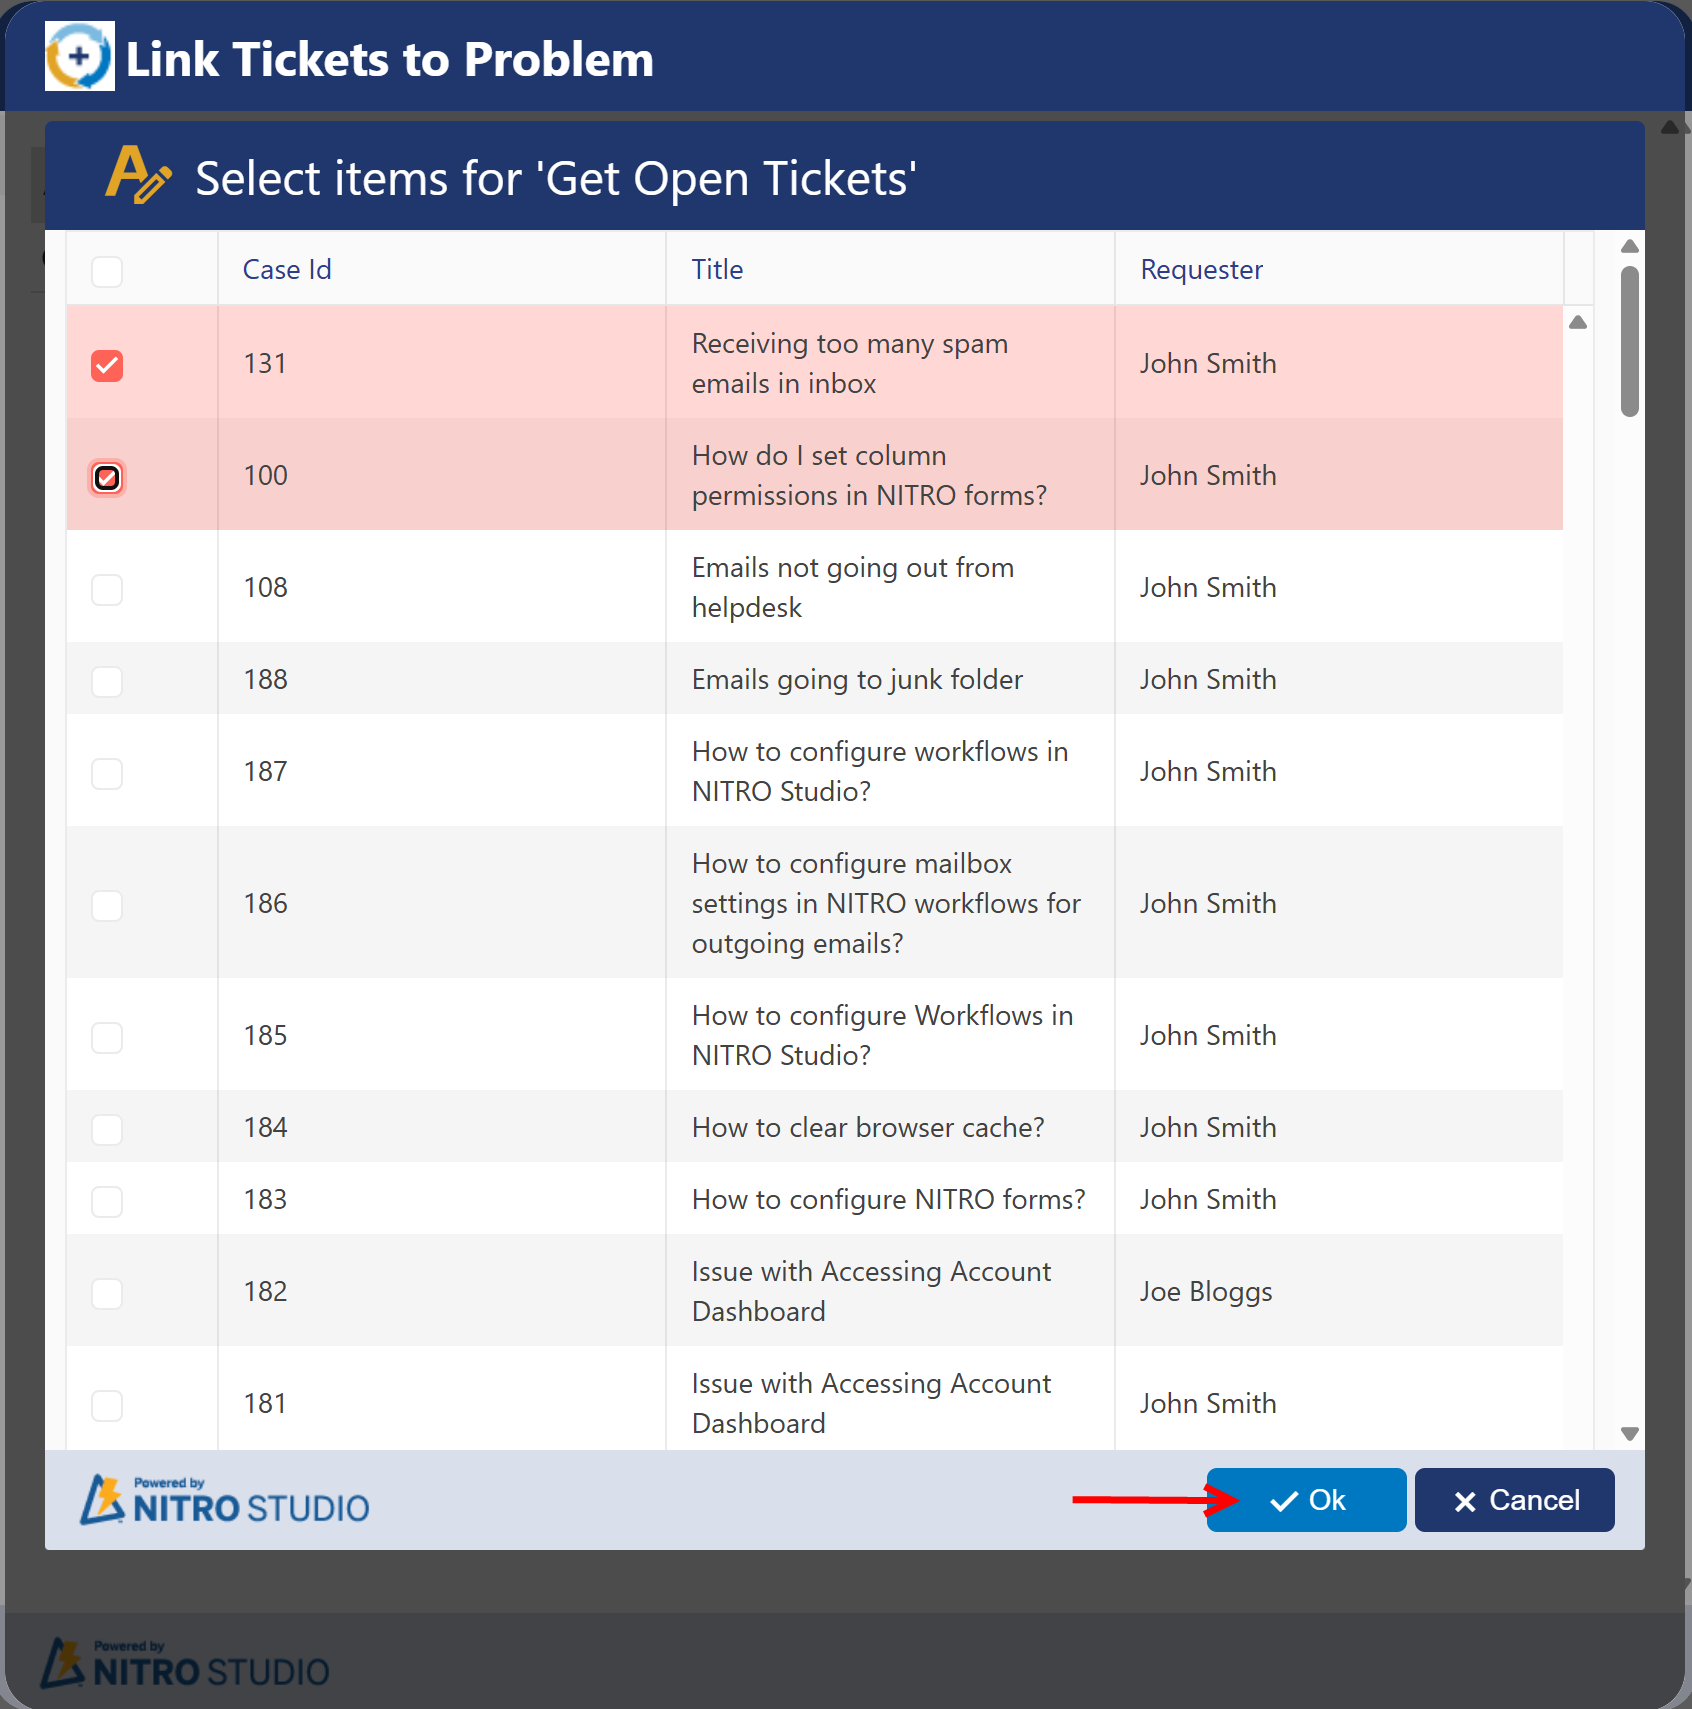The width and height of the screenshot is (1692, 1709).
Task: Click the 'Emails going to junk folder' row title
Action: point(857,680)
